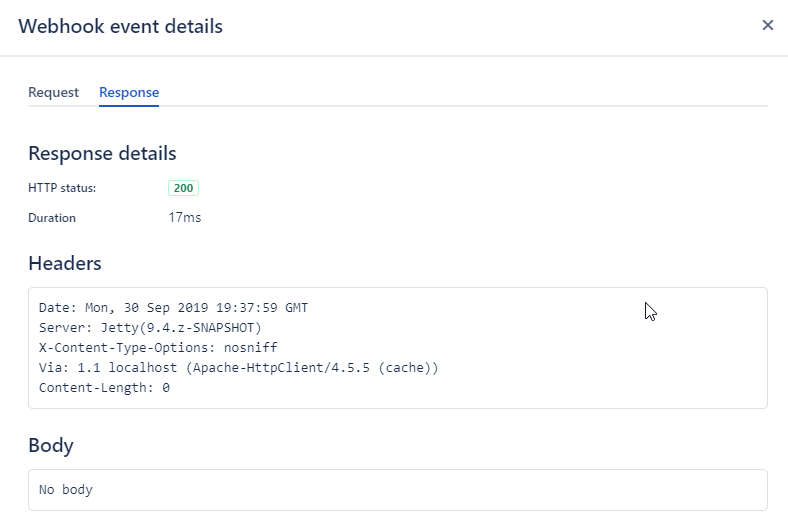Click the Server Jetty header line
The image size is (788, 524).
150,328
